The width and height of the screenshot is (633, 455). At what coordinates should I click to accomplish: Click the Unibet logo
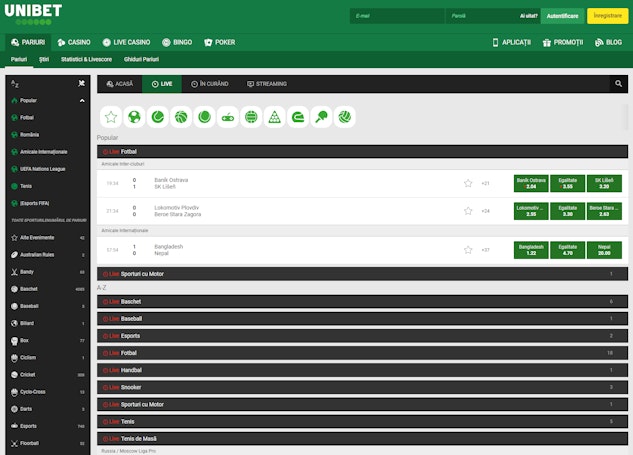coord(33,14)
